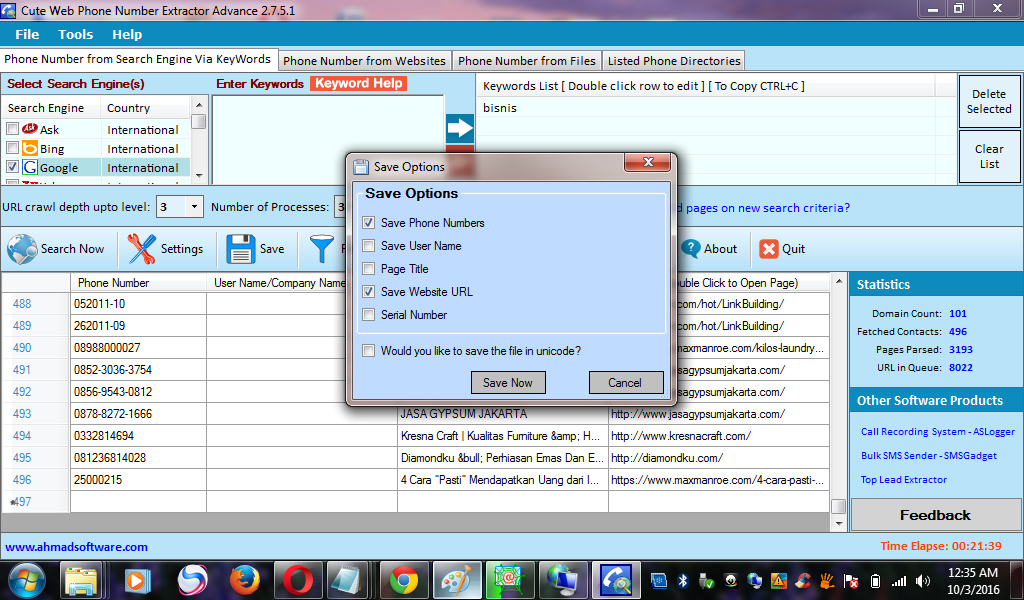Click the battery tray icon
Viewport: 1024px width, 600px height.
click(876, 580)
